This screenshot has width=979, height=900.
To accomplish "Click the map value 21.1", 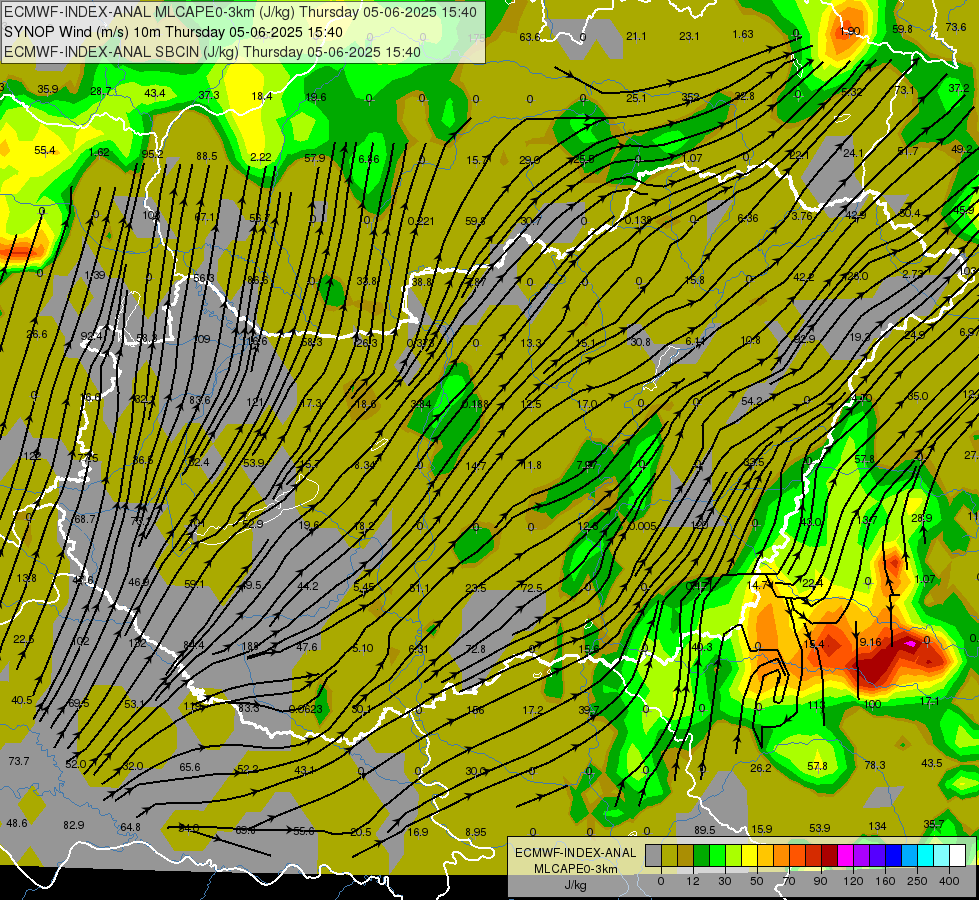I will click(x=636, y=36).
